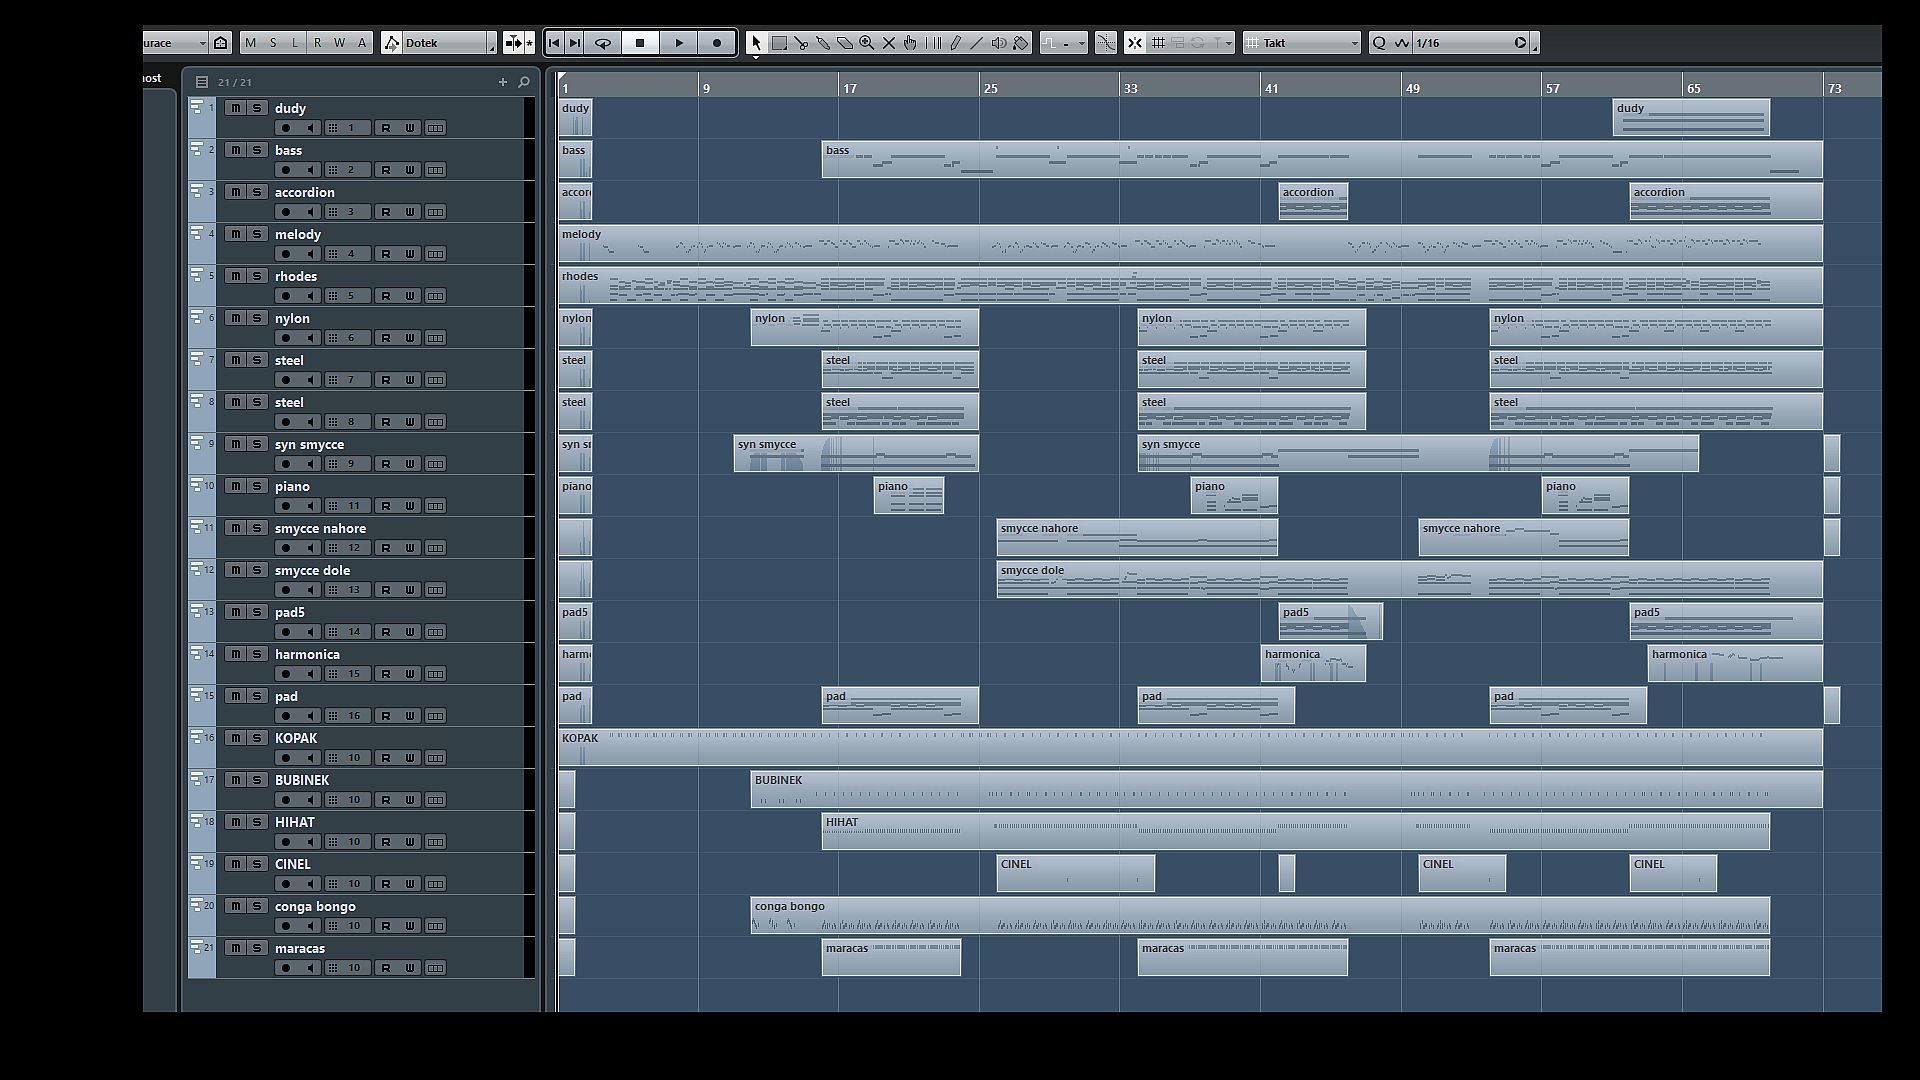
Task: Search tracks with magnifier icon
Action: [x=524, y=82]
